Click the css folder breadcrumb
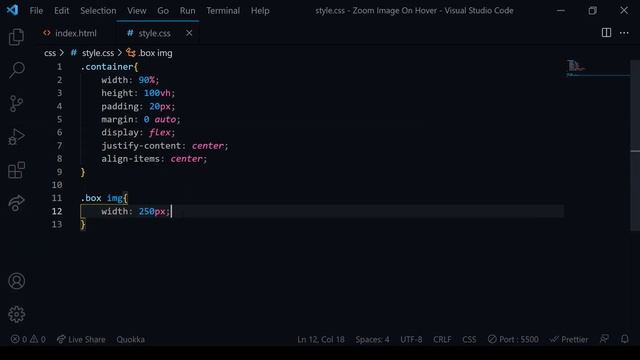 50,53
